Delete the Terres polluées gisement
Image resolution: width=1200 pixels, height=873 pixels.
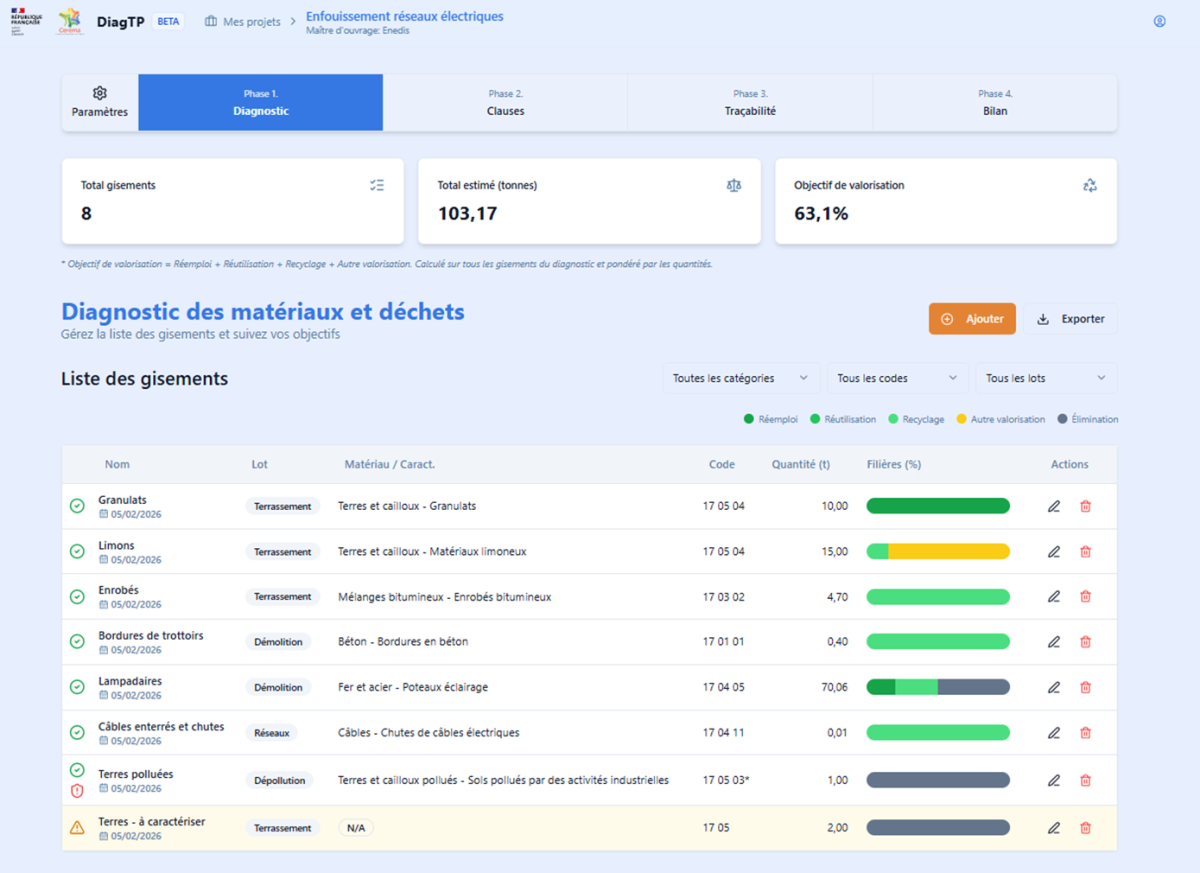(x=1085, y=781)
